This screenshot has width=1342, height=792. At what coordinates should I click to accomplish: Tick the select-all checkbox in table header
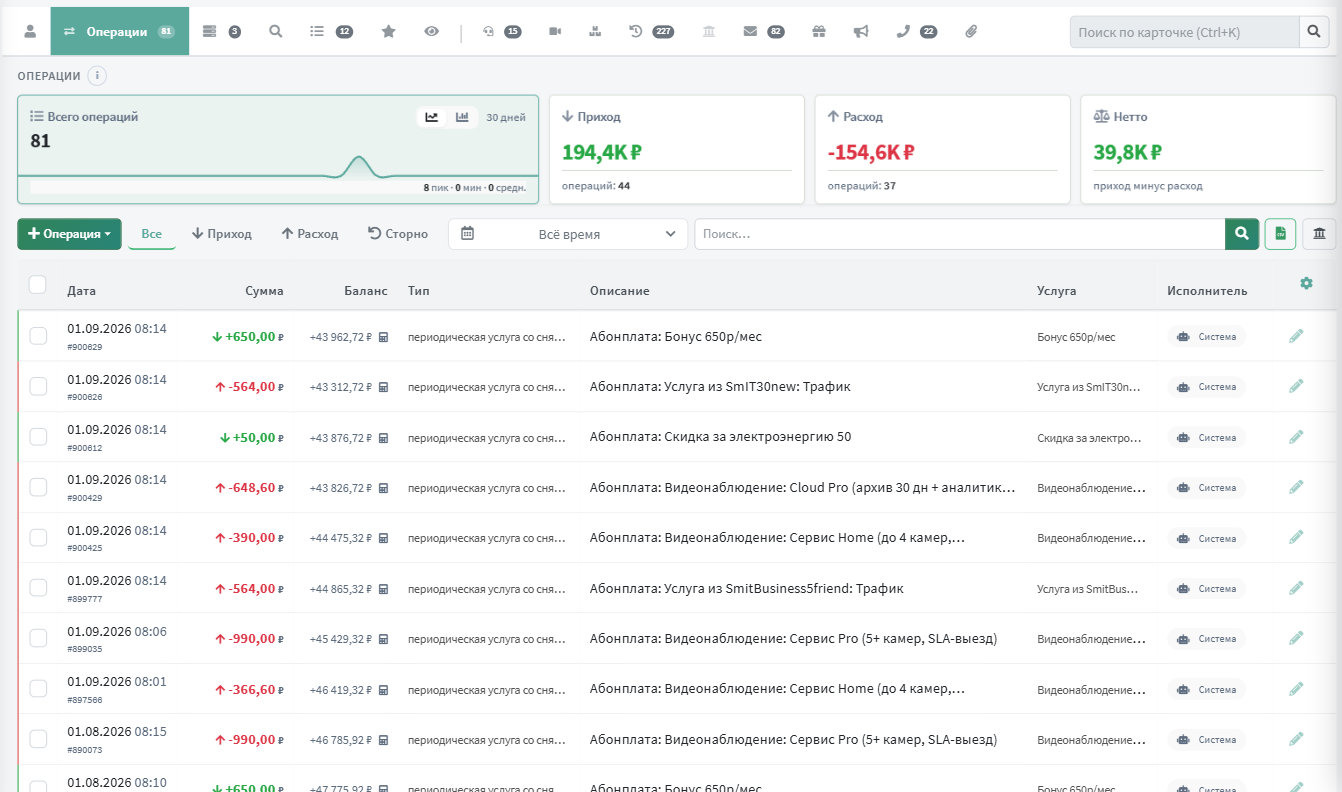tap(38, 285)
